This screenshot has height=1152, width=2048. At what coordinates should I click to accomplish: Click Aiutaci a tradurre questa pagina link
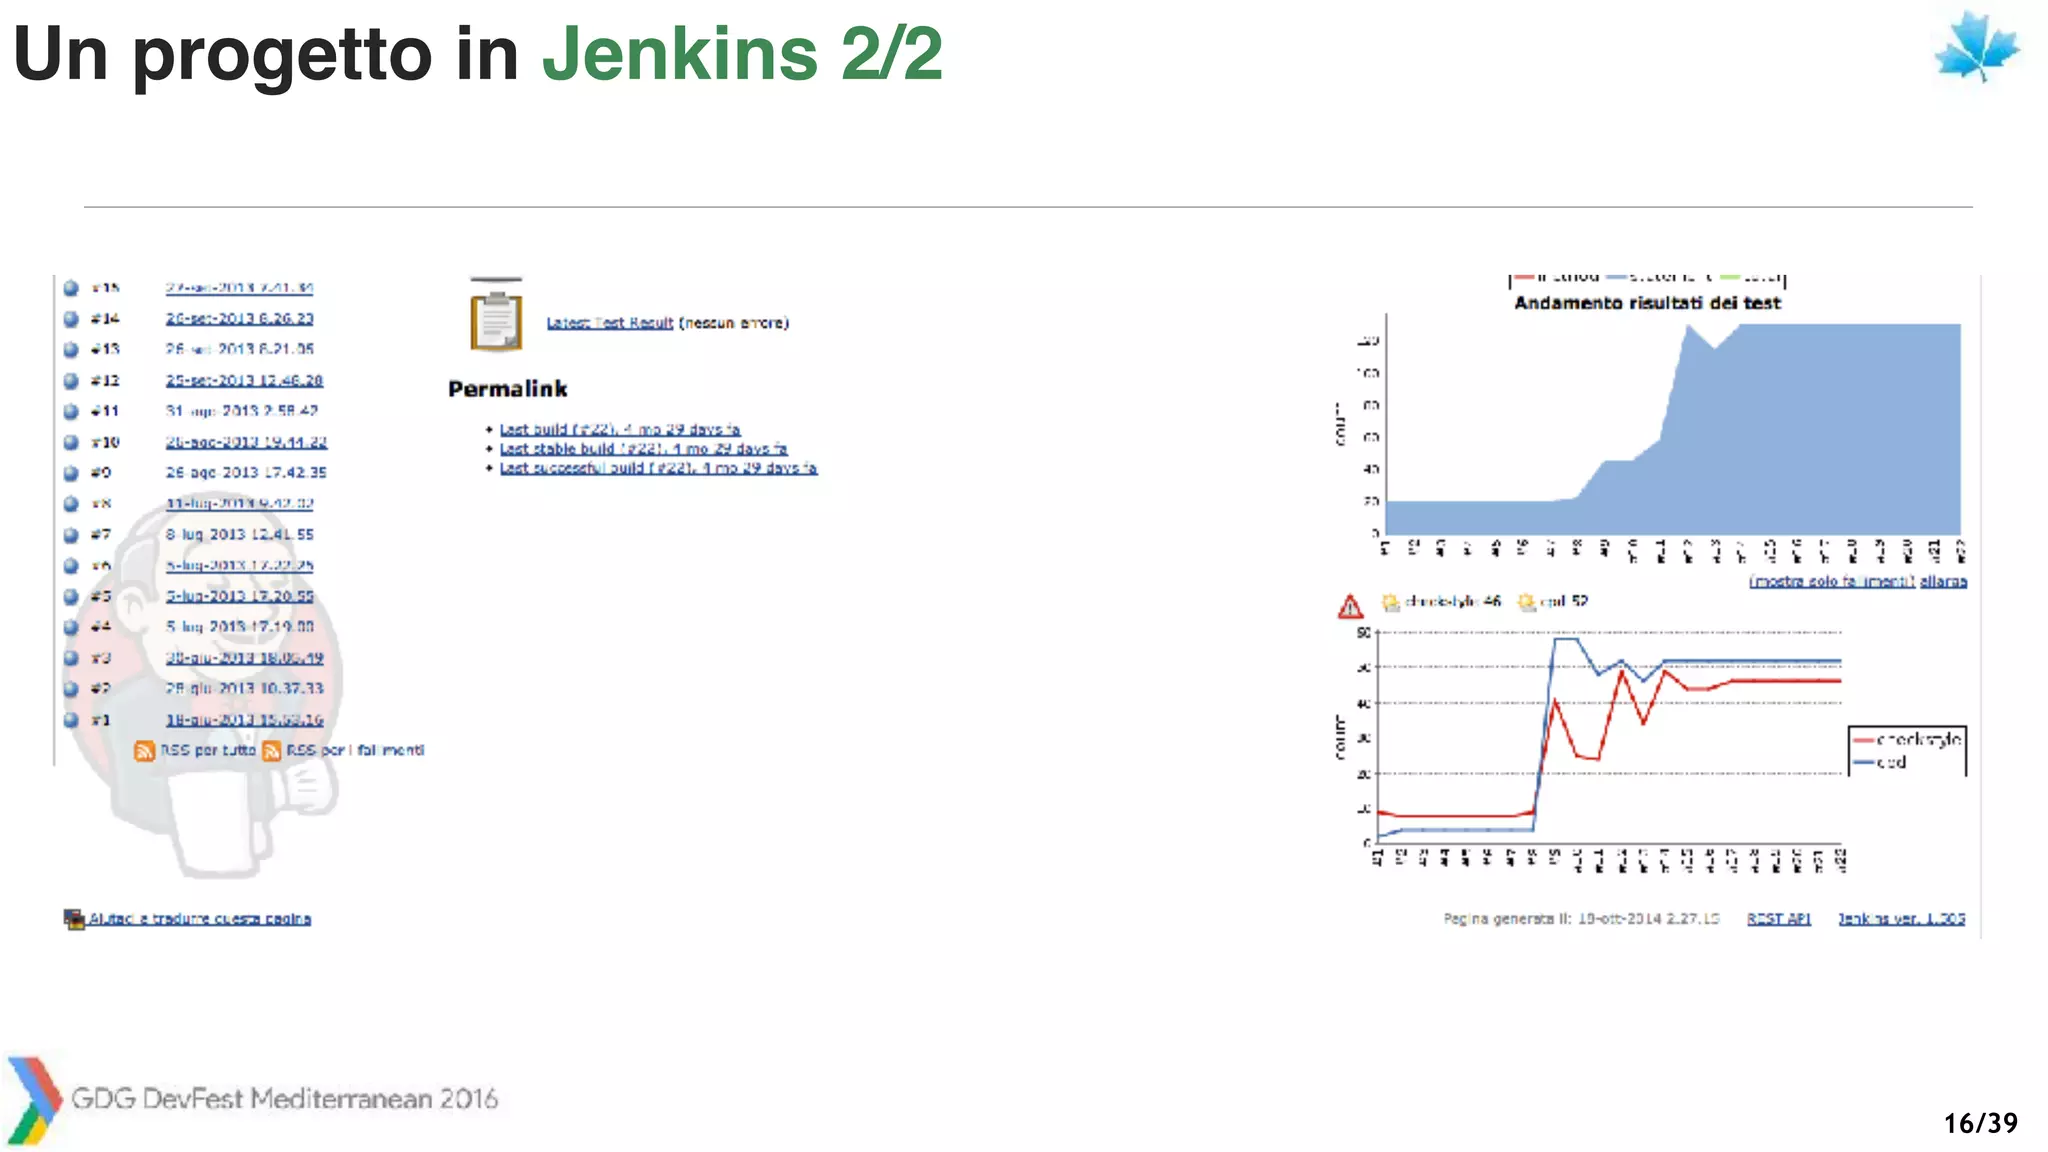pos(200,918)
